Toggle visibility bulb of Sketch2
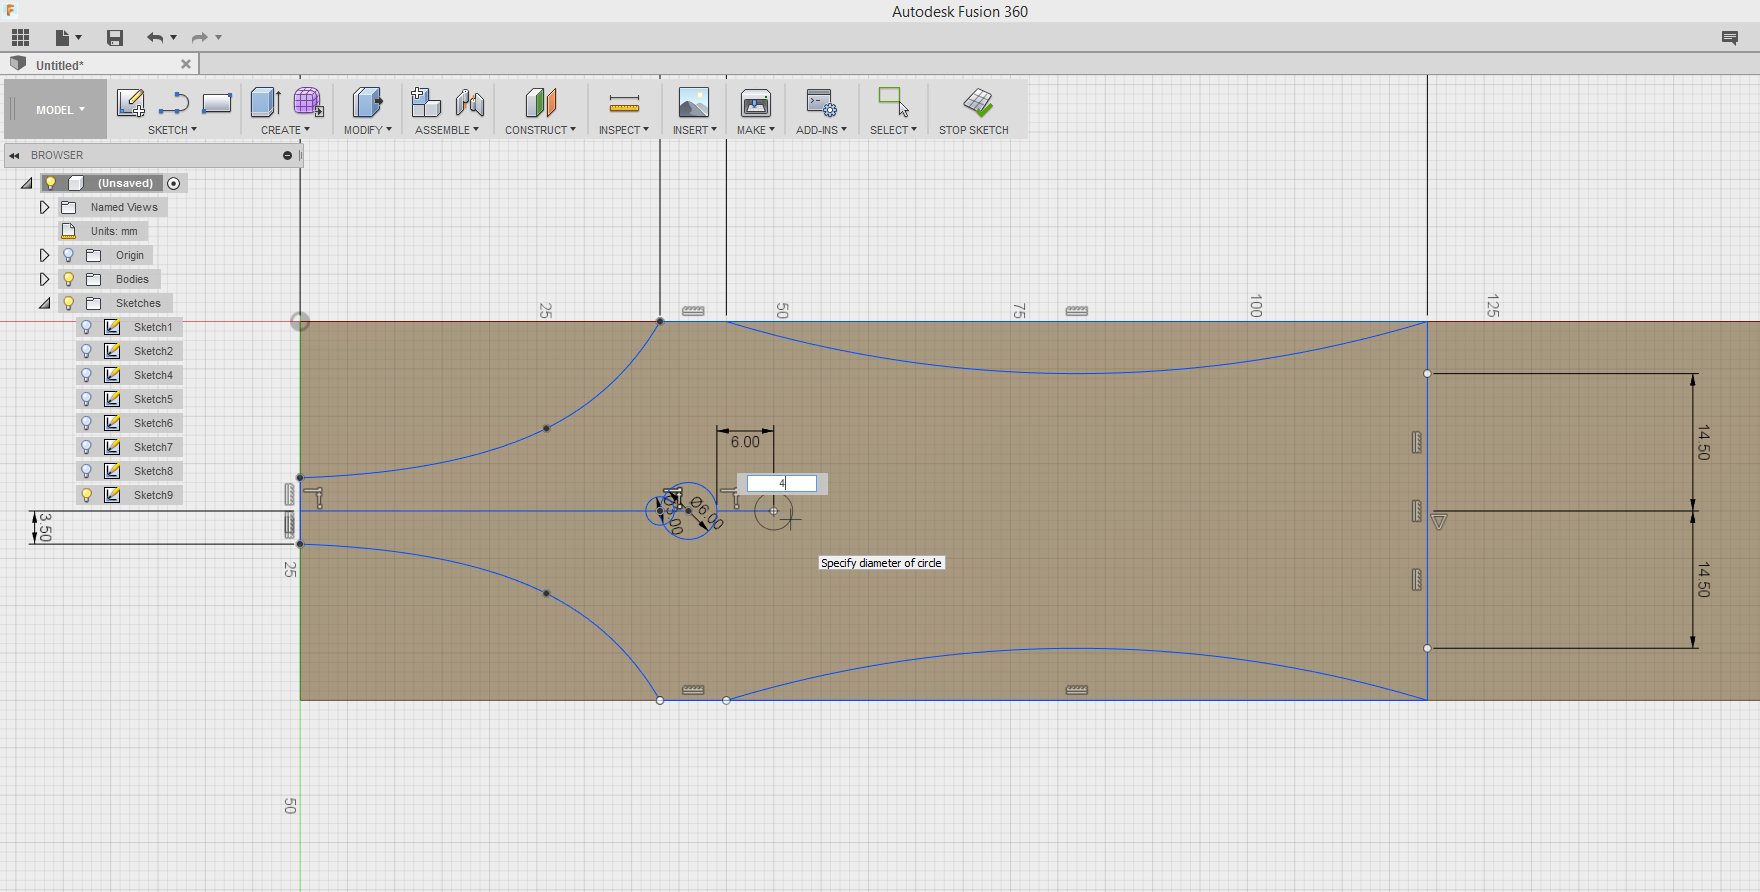 87,351
